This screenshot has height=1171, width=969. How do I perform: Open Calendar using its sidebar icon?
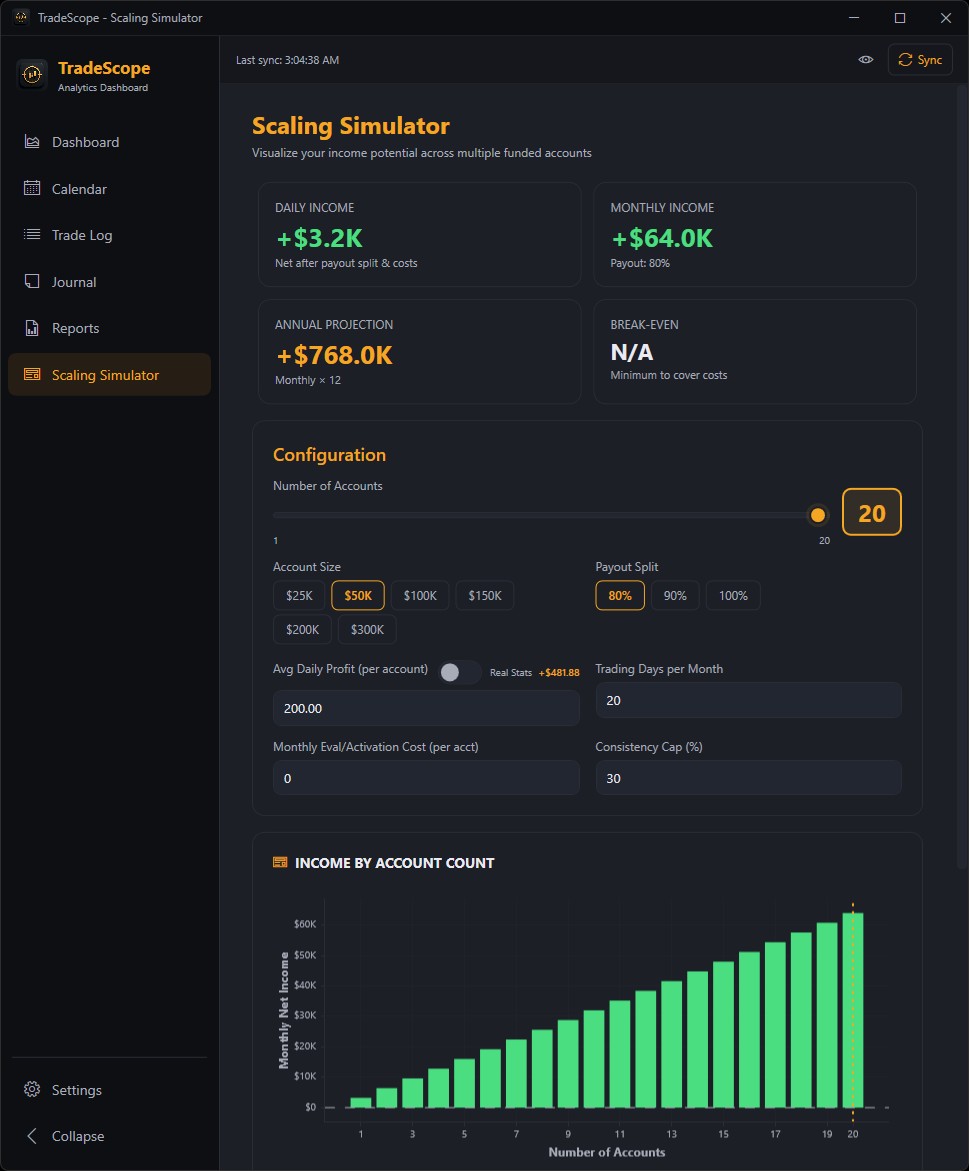click(x=32, y=188)
